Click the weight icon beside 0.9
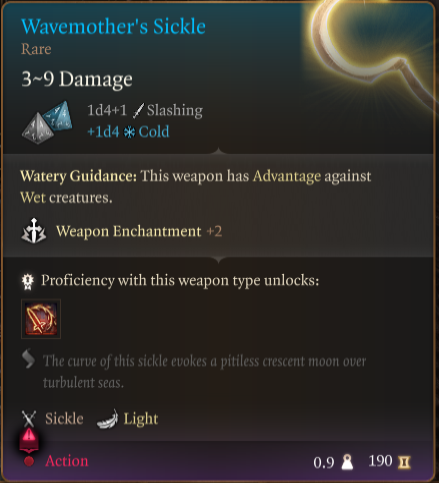The width and height of the screenshot is (439, 483). tap(347, 462)
